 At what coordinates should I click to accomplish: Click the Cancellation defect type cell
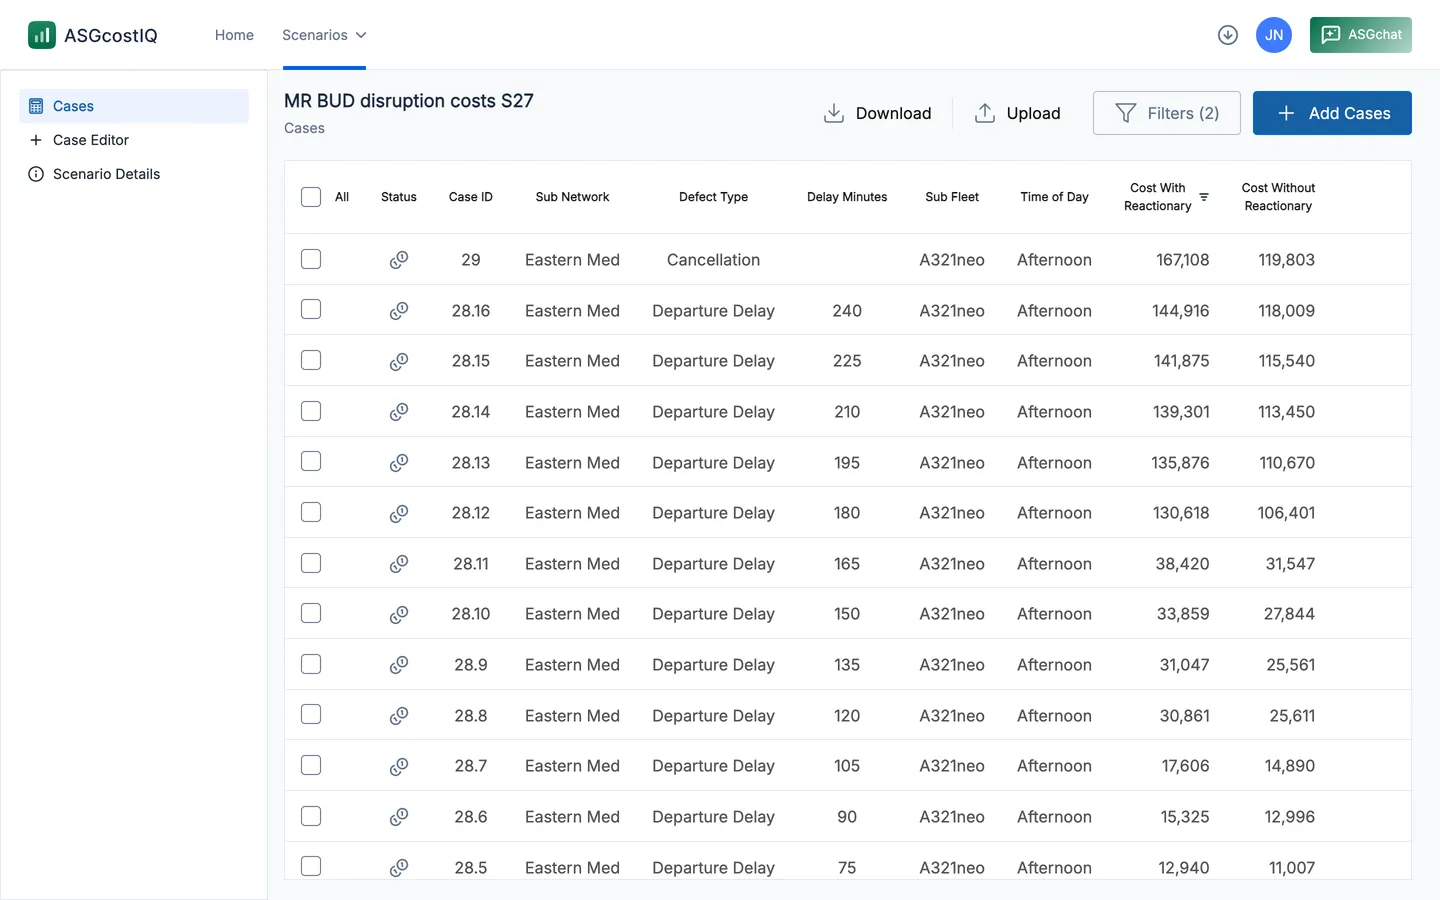pos(713,260)
